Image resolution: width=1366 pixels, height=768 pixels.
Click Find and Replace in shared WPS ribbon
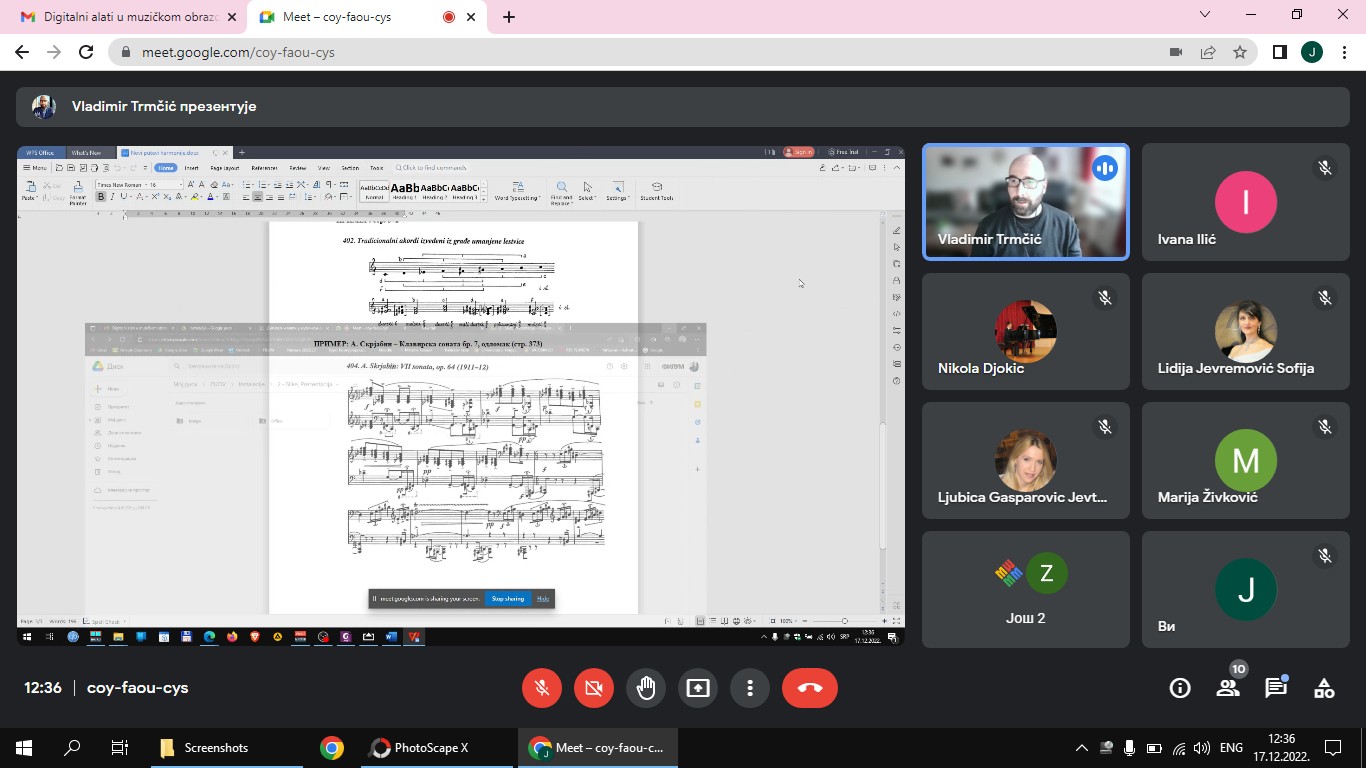click(x=561, y=191)
